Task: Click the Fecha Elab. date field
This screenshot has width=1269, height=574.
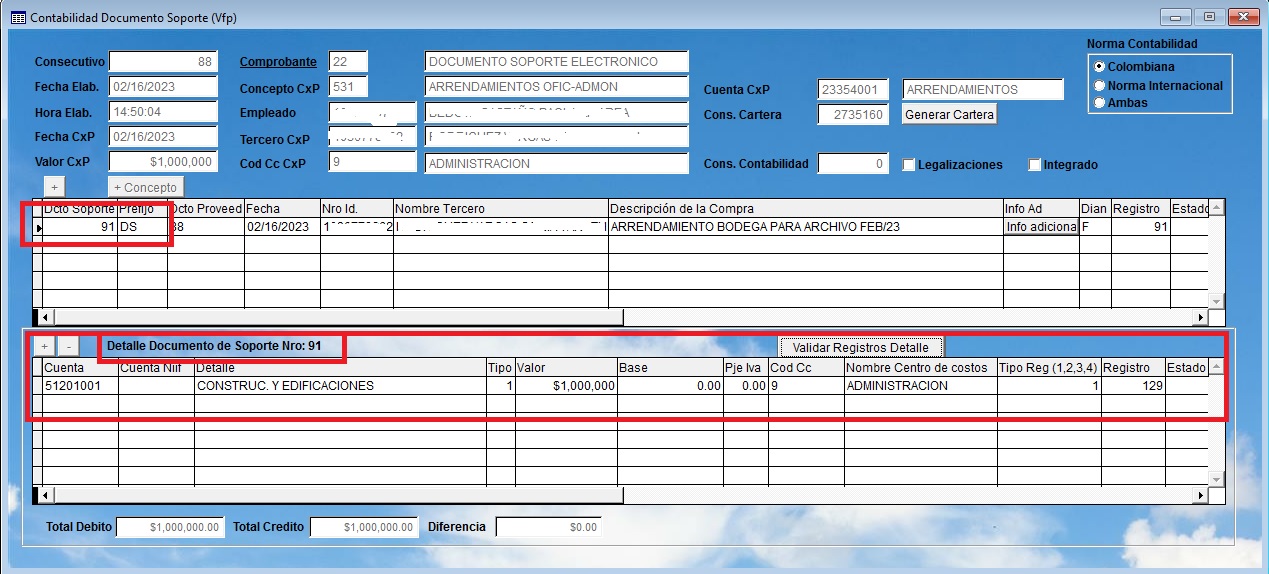Action: point(163,87)
